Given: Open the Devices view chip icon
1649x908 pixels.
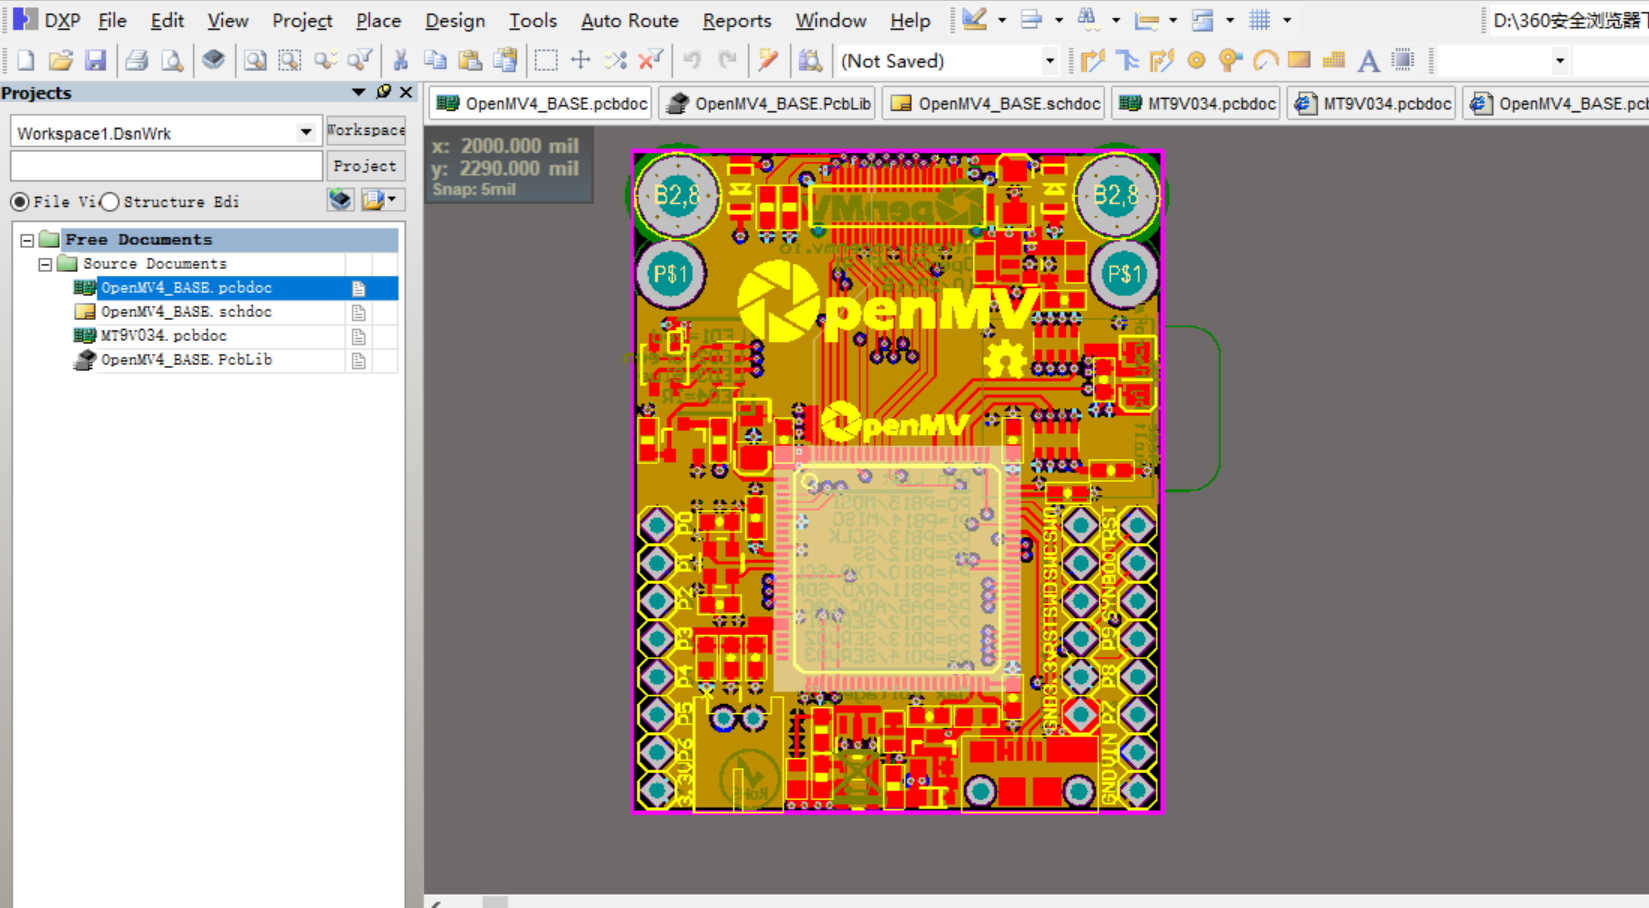Looking at the screenshot, I should (213, 61).
